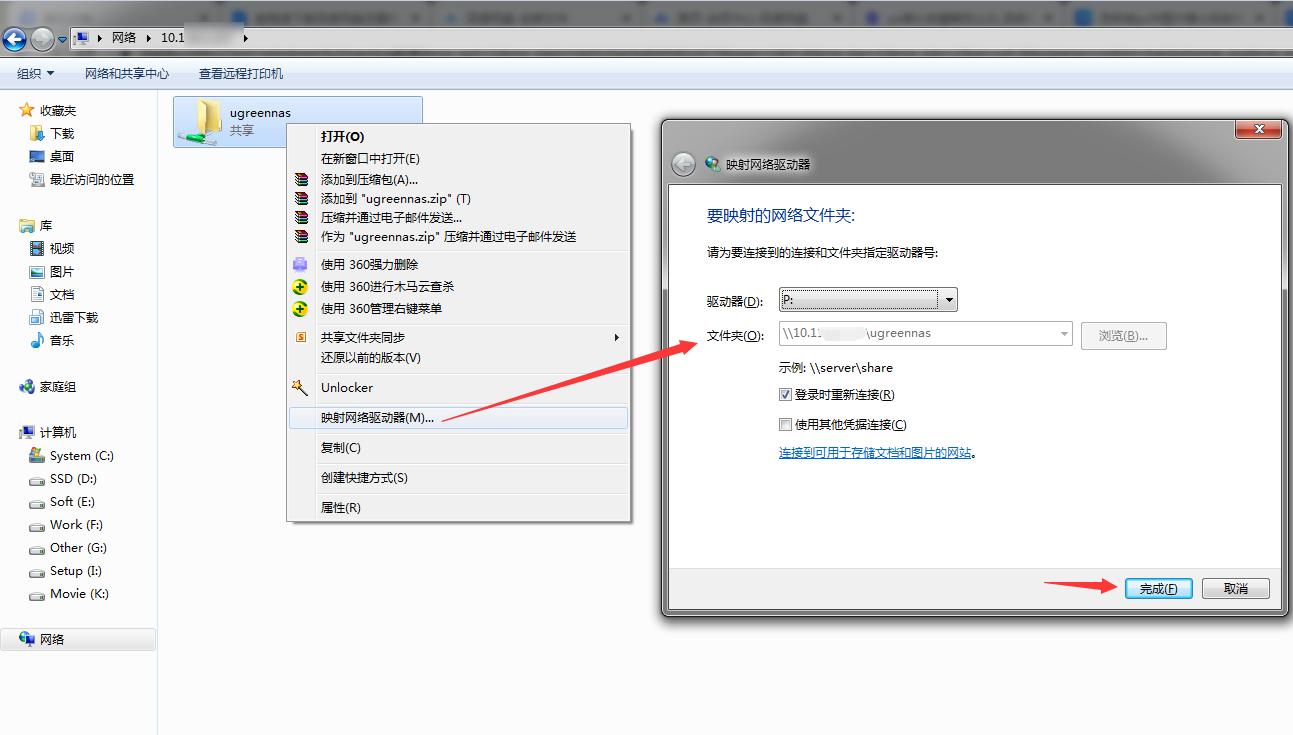The image size is (1293, 735).
Task: Choose 复制(C) in context menu
Action: click(459, 447)
